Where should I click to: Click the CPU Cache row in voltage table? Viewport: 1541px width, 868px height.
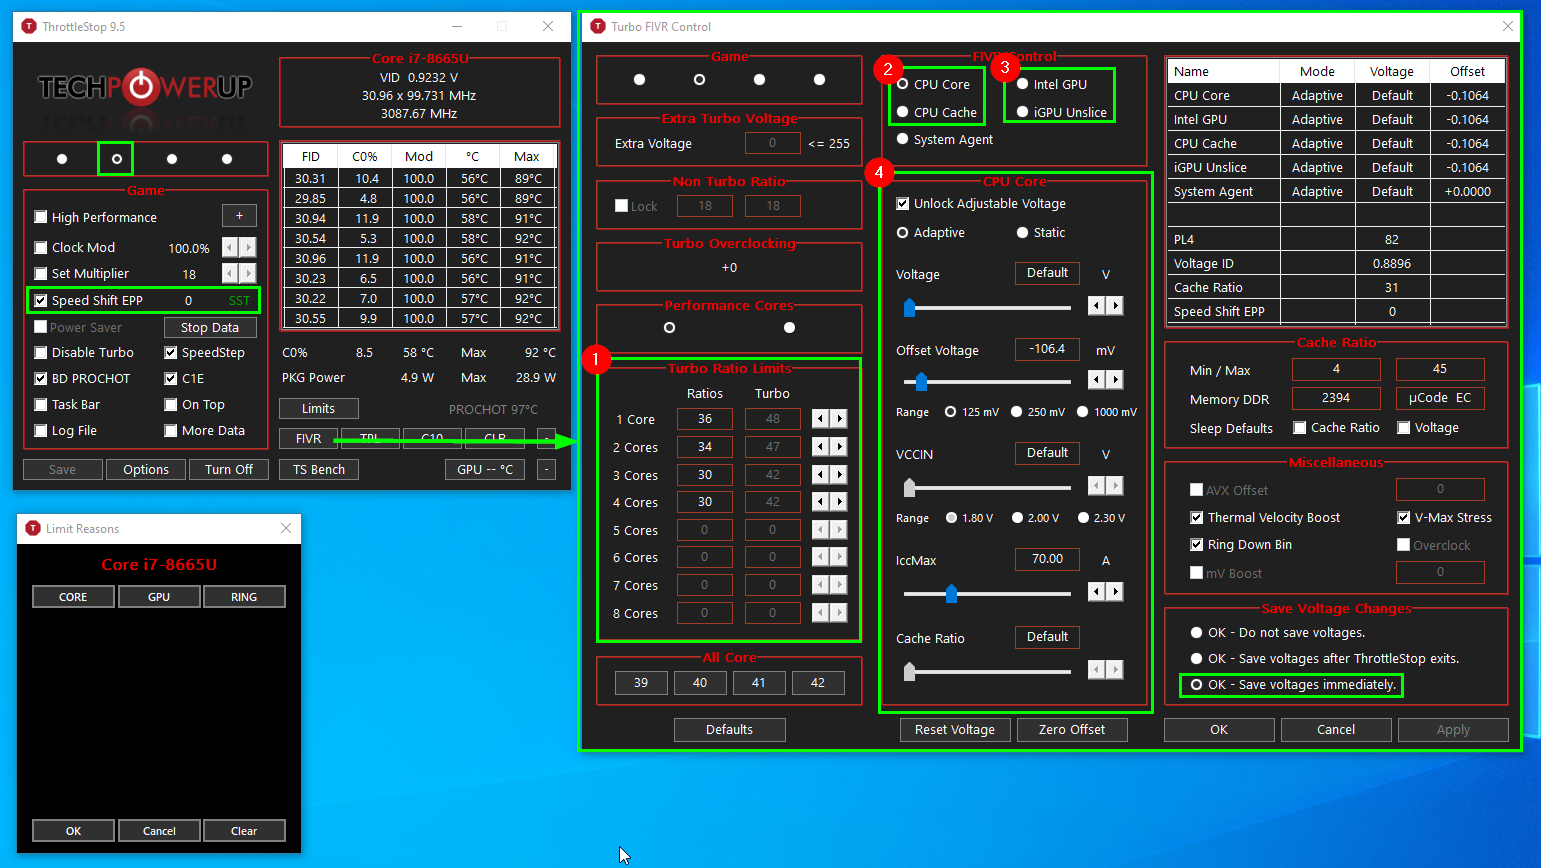pyautogui.click(x=1336, y=143)
